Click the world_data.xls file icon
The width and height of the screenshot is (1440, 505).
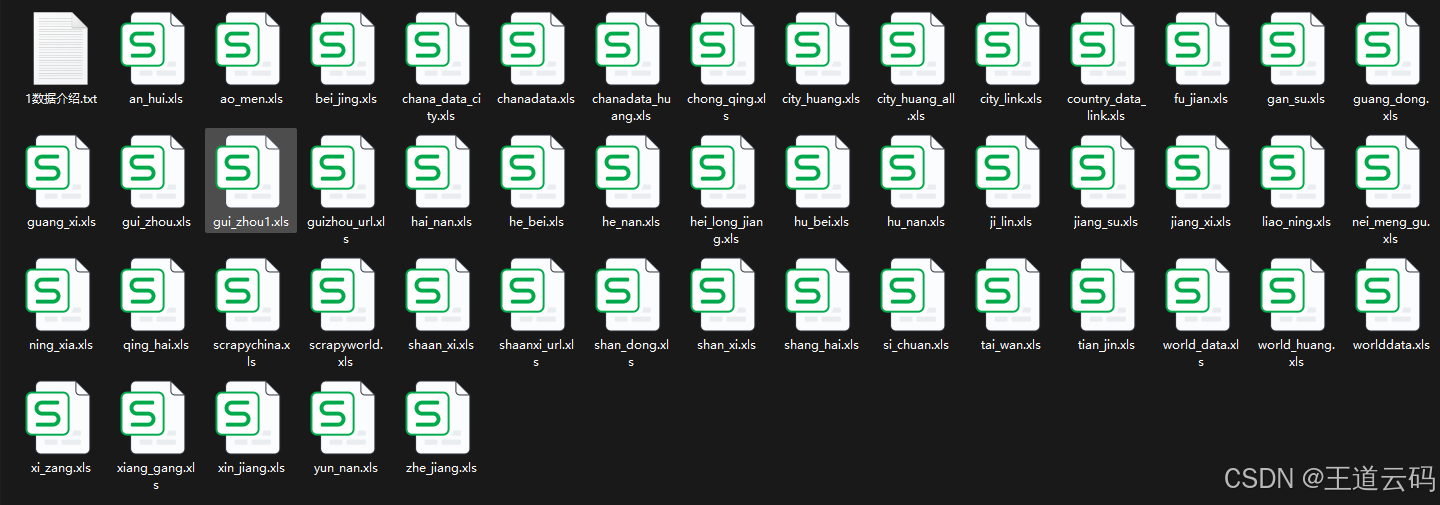[1199, 295]
